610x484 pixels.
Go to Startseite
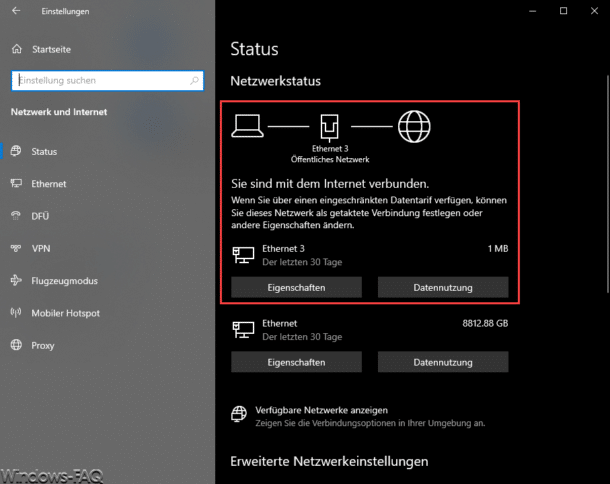click(x=51, y=49)
